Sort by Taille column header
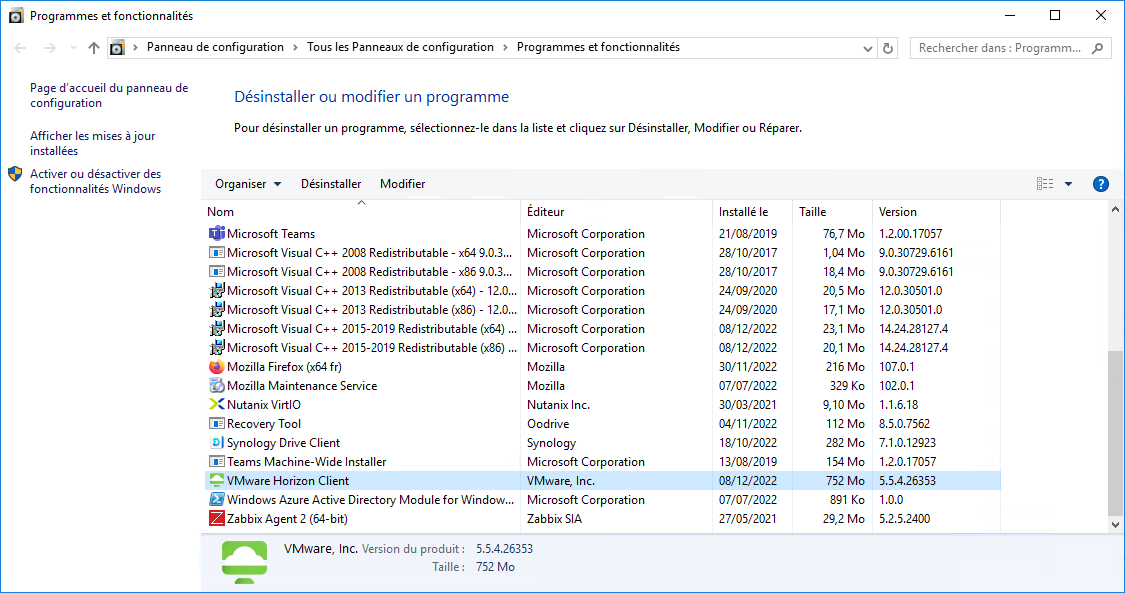This screenshot has height=593, width=1125. [x=832, y=212]
